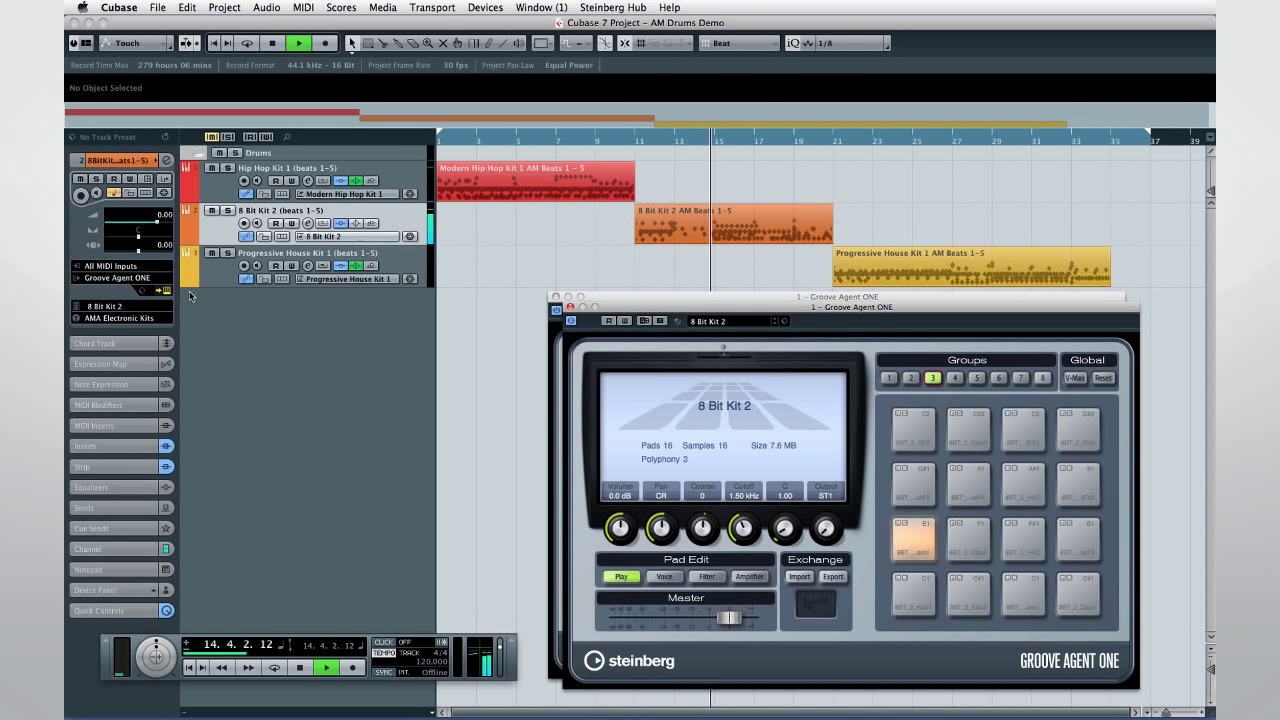
Task: Click main toolbar Record button
Action: coord(324,43)
